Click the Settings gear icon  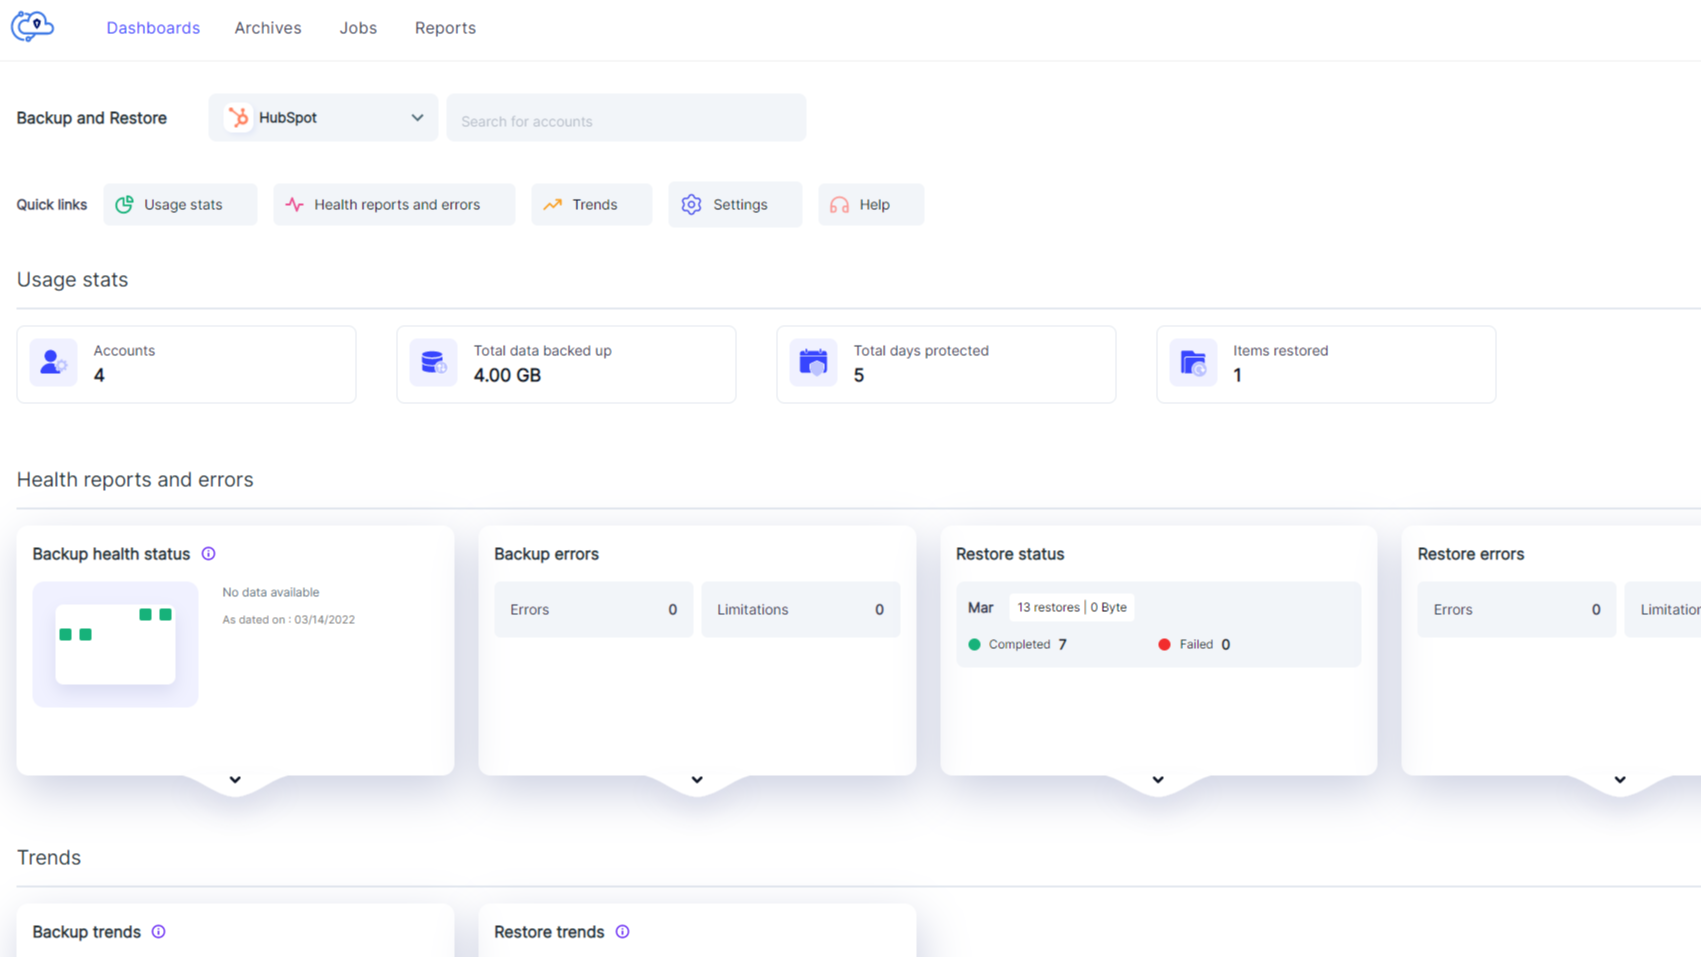point(690,204)
